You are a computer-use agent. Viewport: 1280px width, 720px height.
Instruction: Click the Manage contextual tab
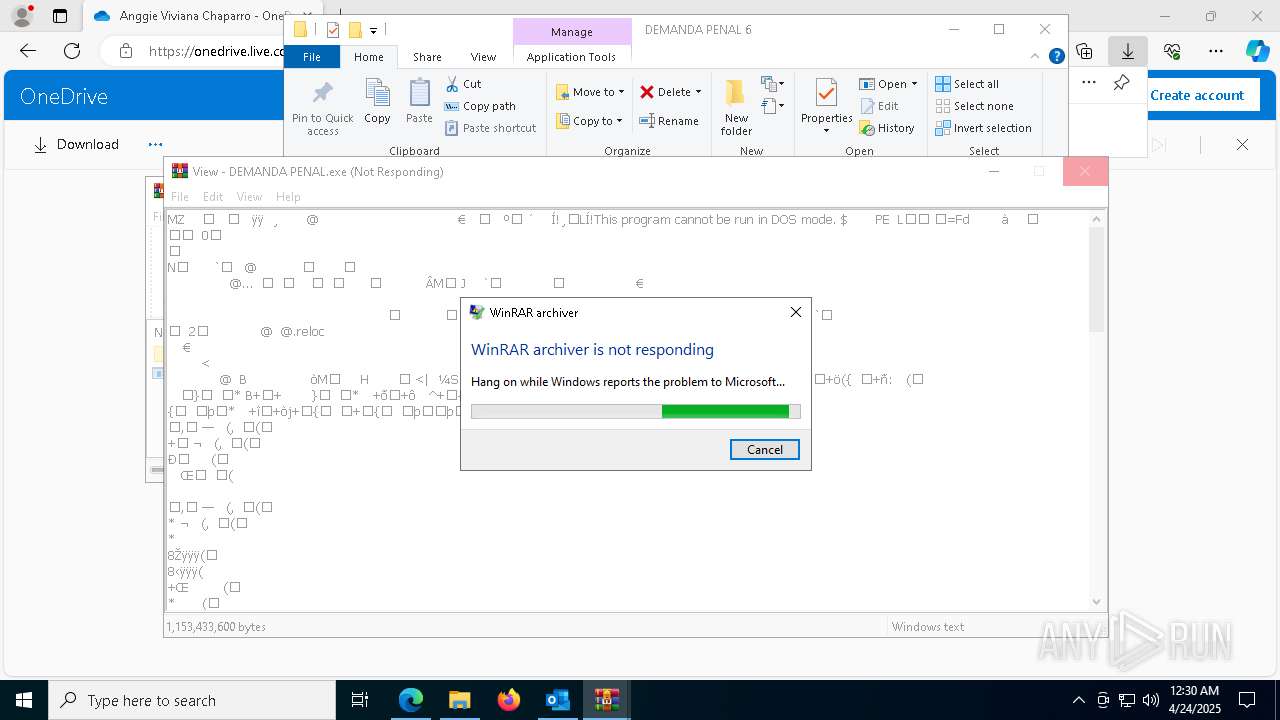[572, 32]
